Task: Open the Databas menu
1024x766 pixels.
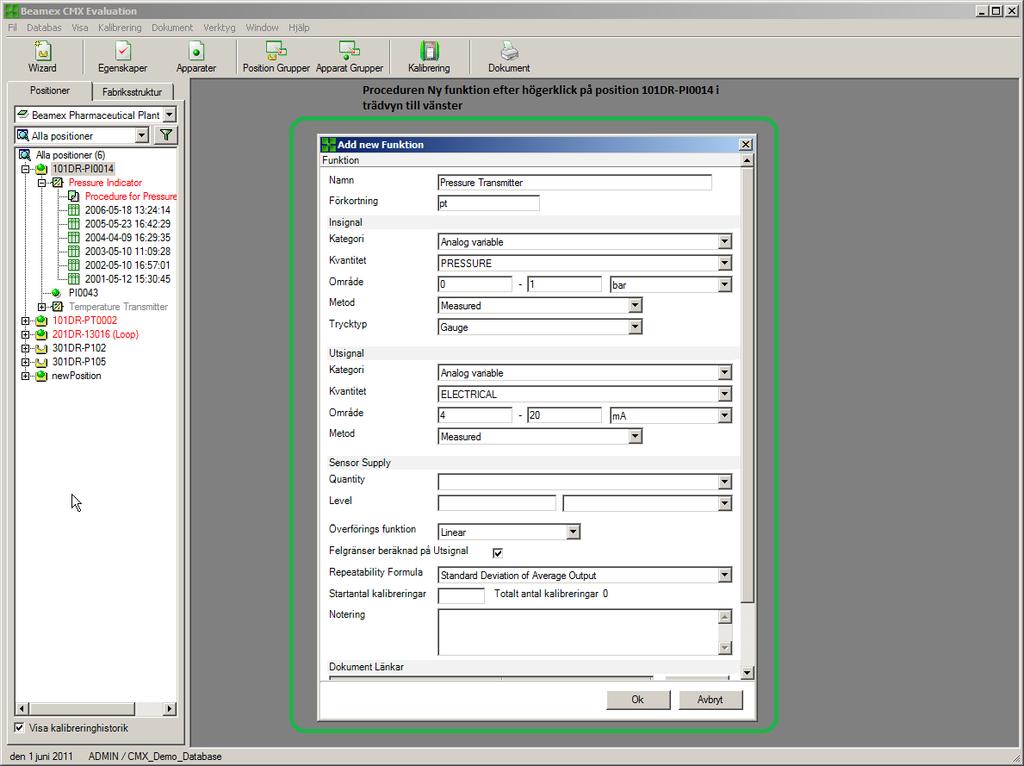Action: (x=44, y=27)
